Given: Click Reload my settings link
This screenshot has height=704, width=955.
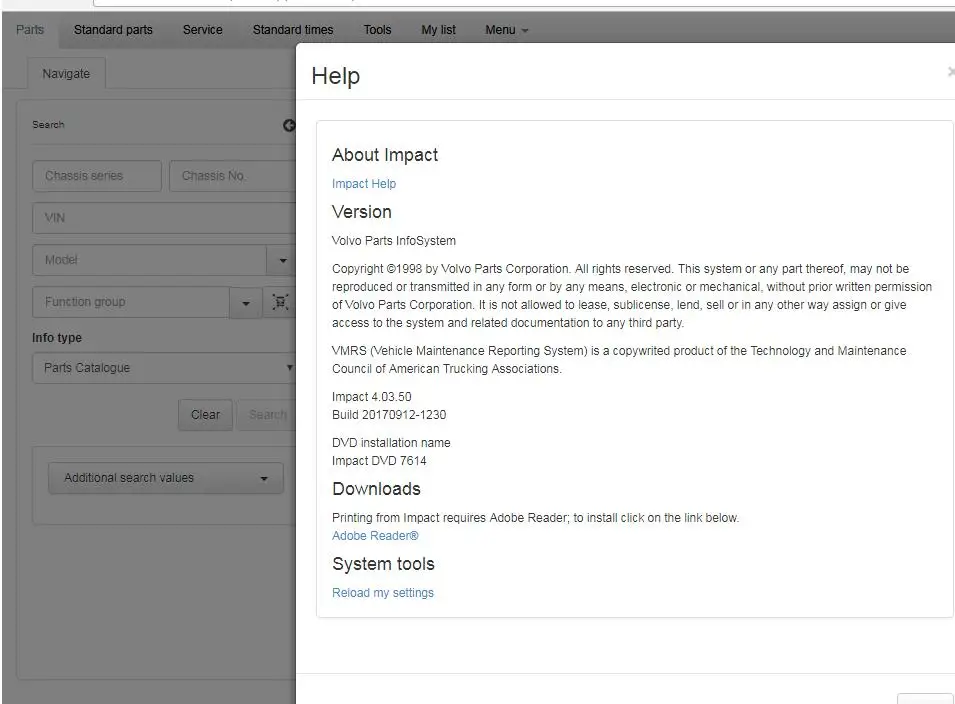Looking at the screenshot, I should (x=382, y=593).
